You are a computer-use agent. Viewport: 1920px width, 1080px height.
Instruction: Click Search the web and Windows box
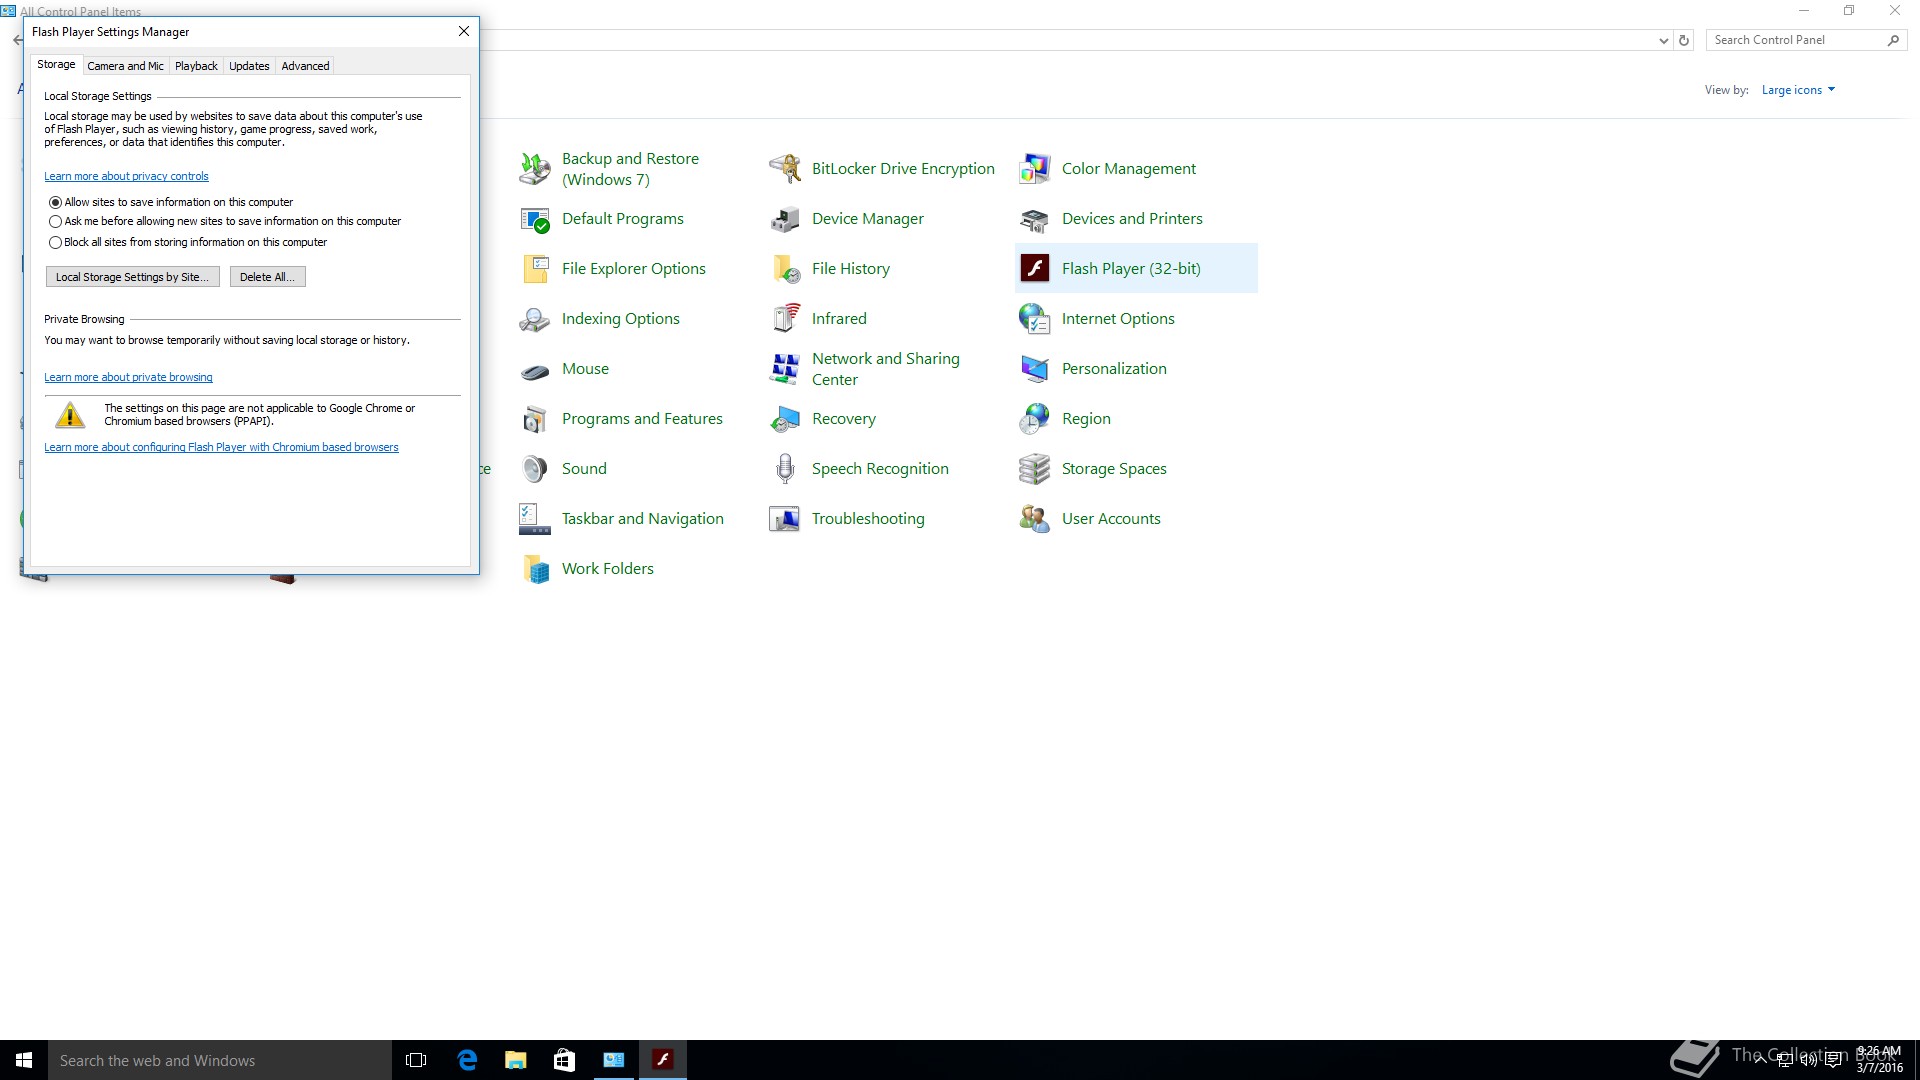pos(220,1060)
